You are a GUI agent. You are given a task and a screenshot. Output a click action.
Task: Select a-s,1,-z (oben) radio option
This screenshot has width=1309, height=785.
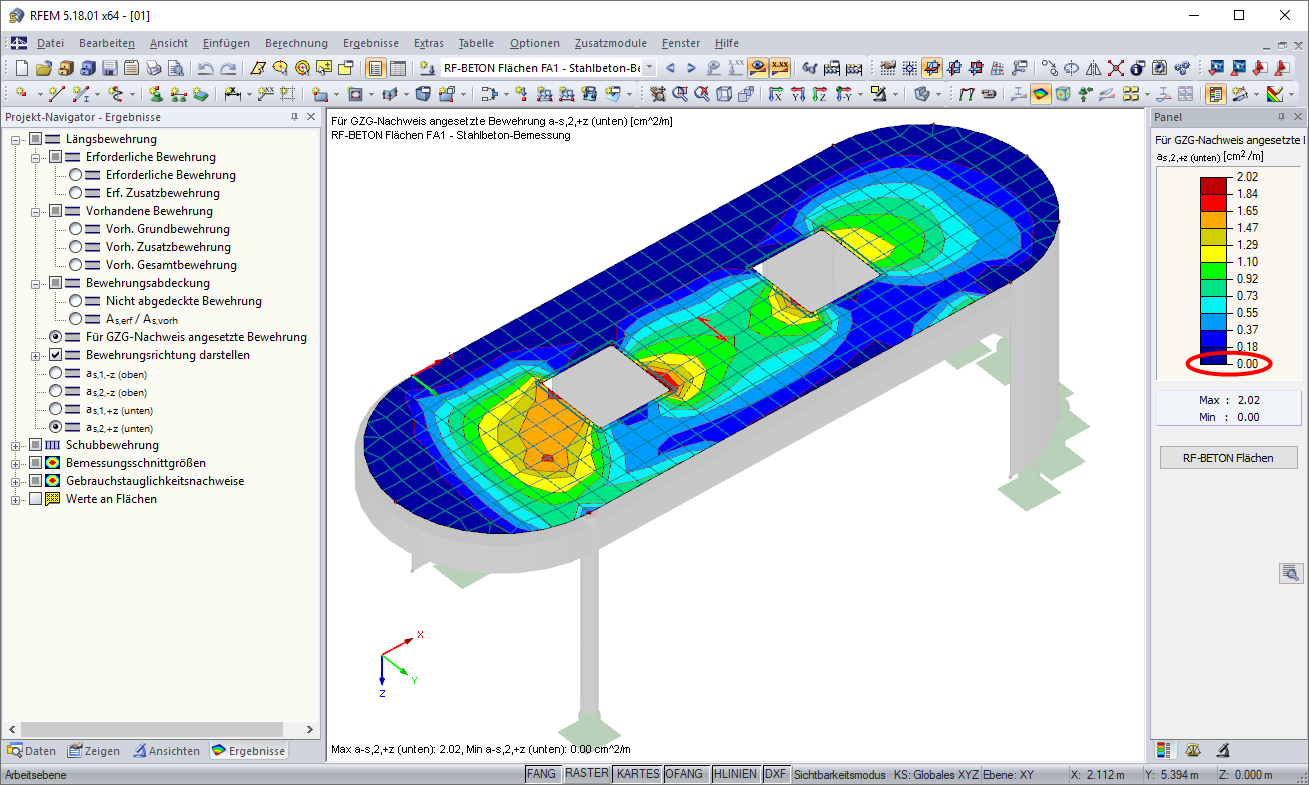click(x=55, y=373)
